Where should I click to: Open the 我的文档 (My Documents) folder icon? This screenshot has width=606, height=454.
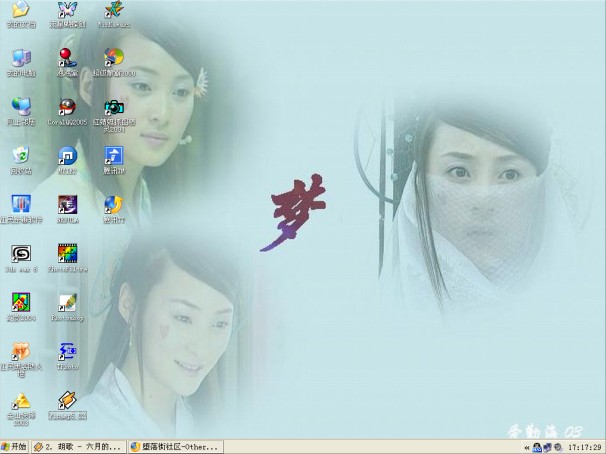point(20,11)
